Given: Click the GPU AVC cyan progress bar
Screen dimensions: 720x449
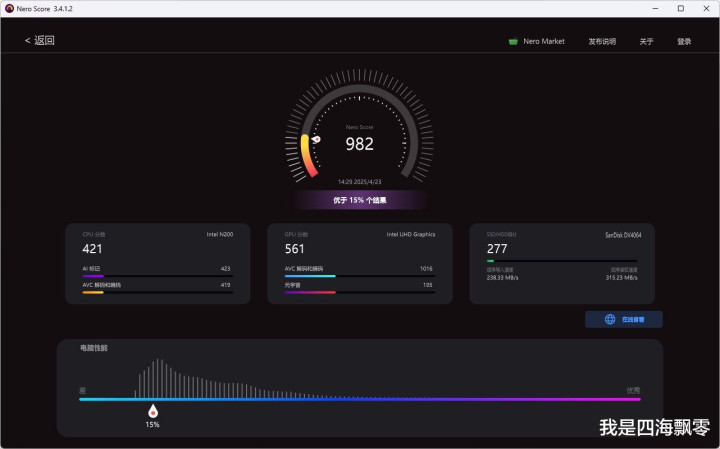Looking at the screenshot, I should (x=360, y=276).
